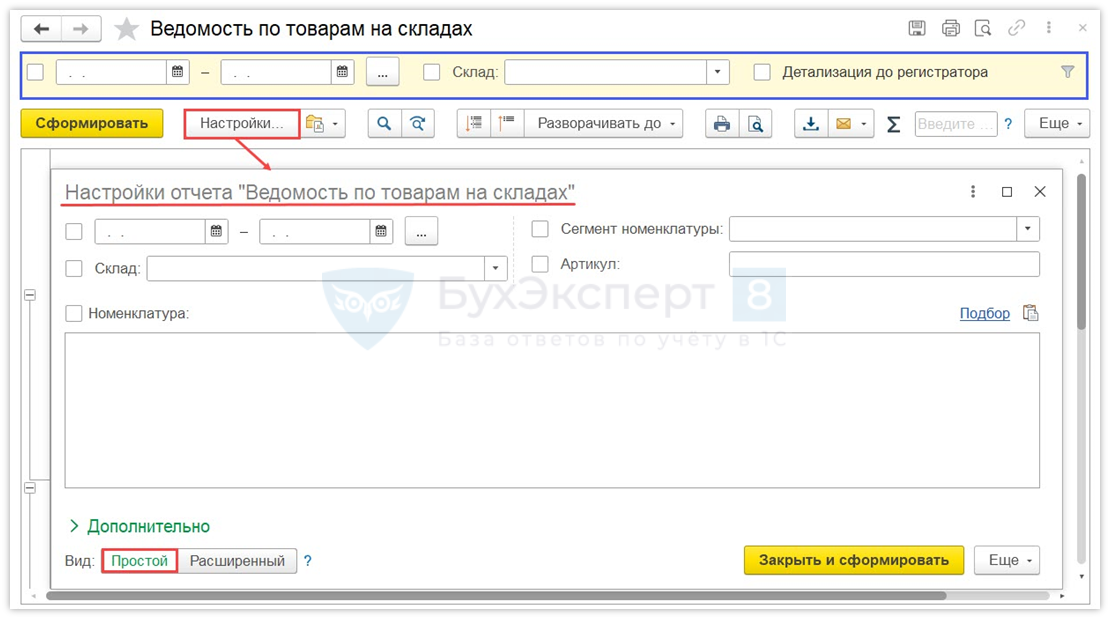Open Сегмент номенклатуры dropdown arrow

[x=1028, y=229]
